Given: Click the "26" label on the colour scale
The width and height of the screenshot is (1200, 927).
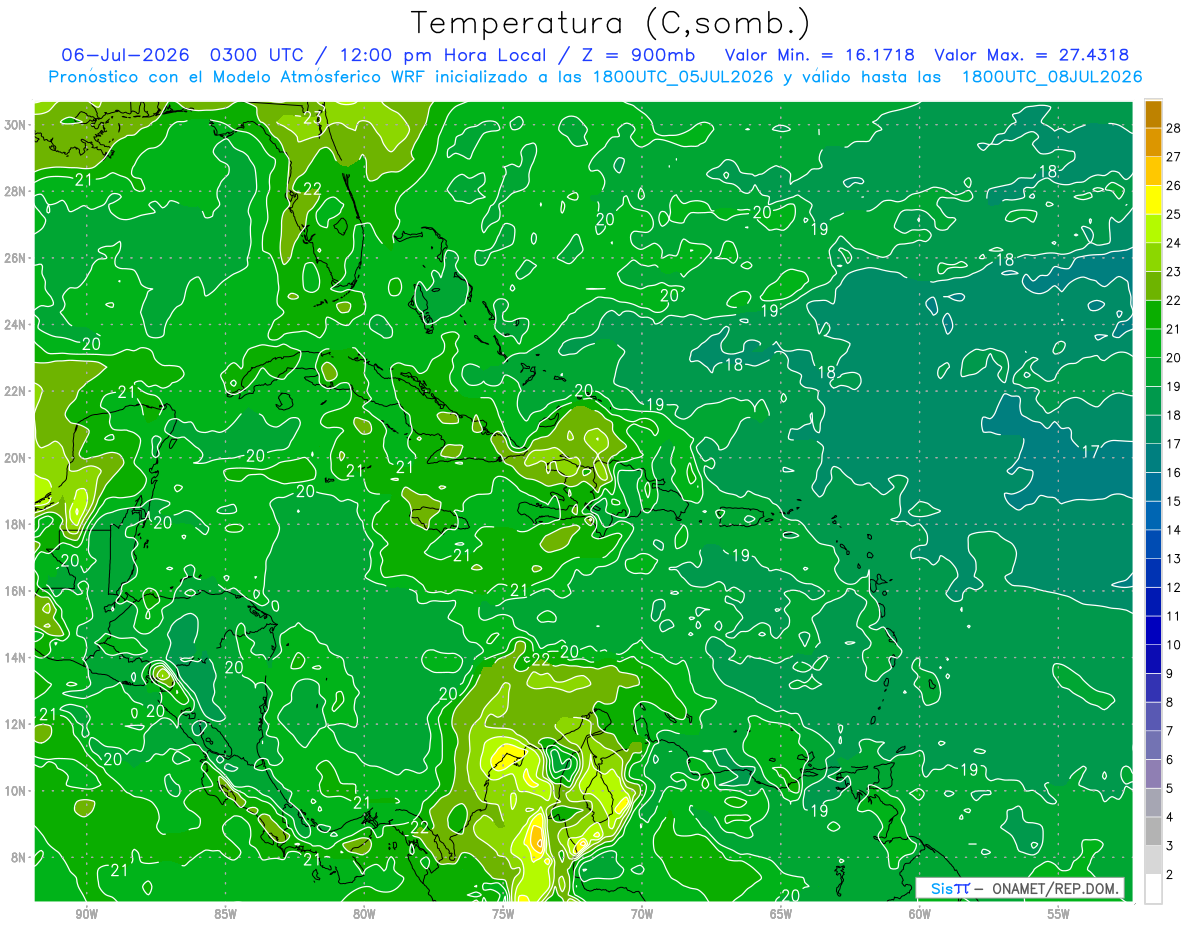Looking at the screenshot, I should click(1173, 186).
